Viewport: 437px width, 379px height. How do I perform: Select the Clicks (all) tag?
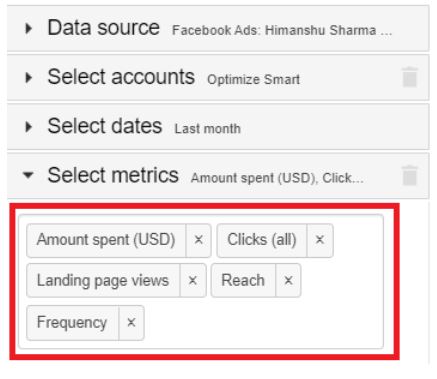(x=262, y=240)
